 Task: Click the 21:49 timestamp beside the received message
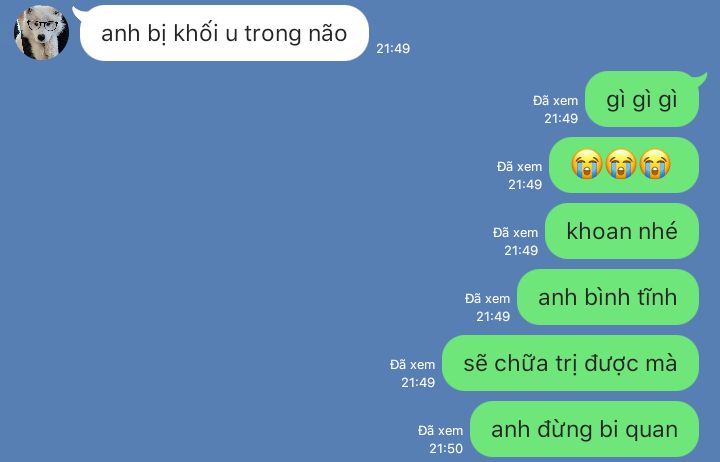coord(393,48)
